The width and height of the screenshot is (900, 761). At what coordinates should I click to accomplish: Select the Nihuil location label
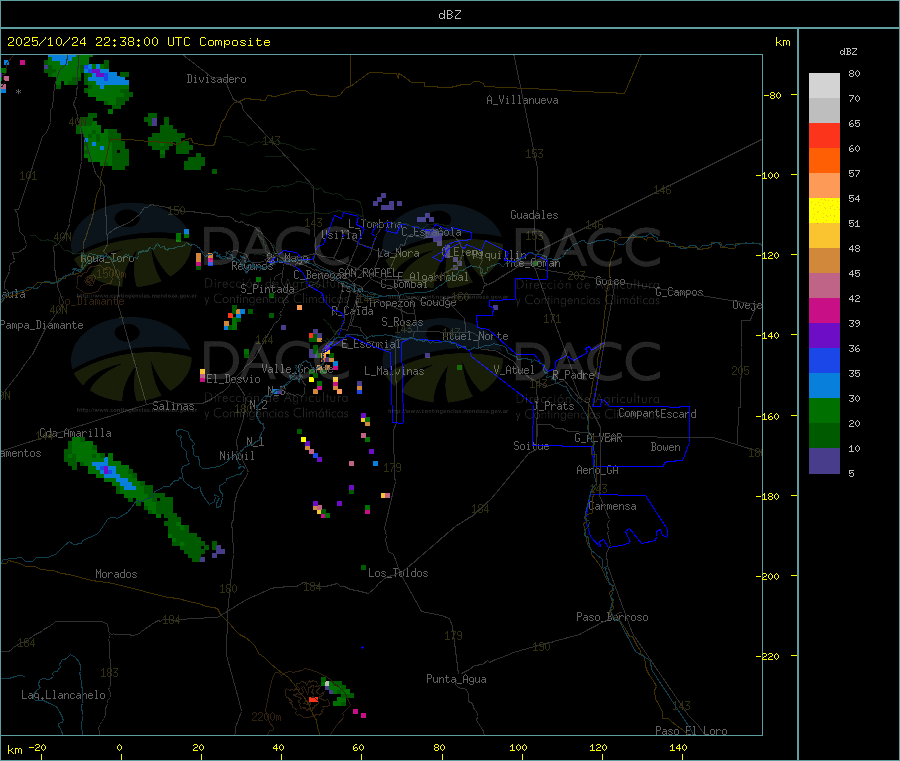[237, 456]
